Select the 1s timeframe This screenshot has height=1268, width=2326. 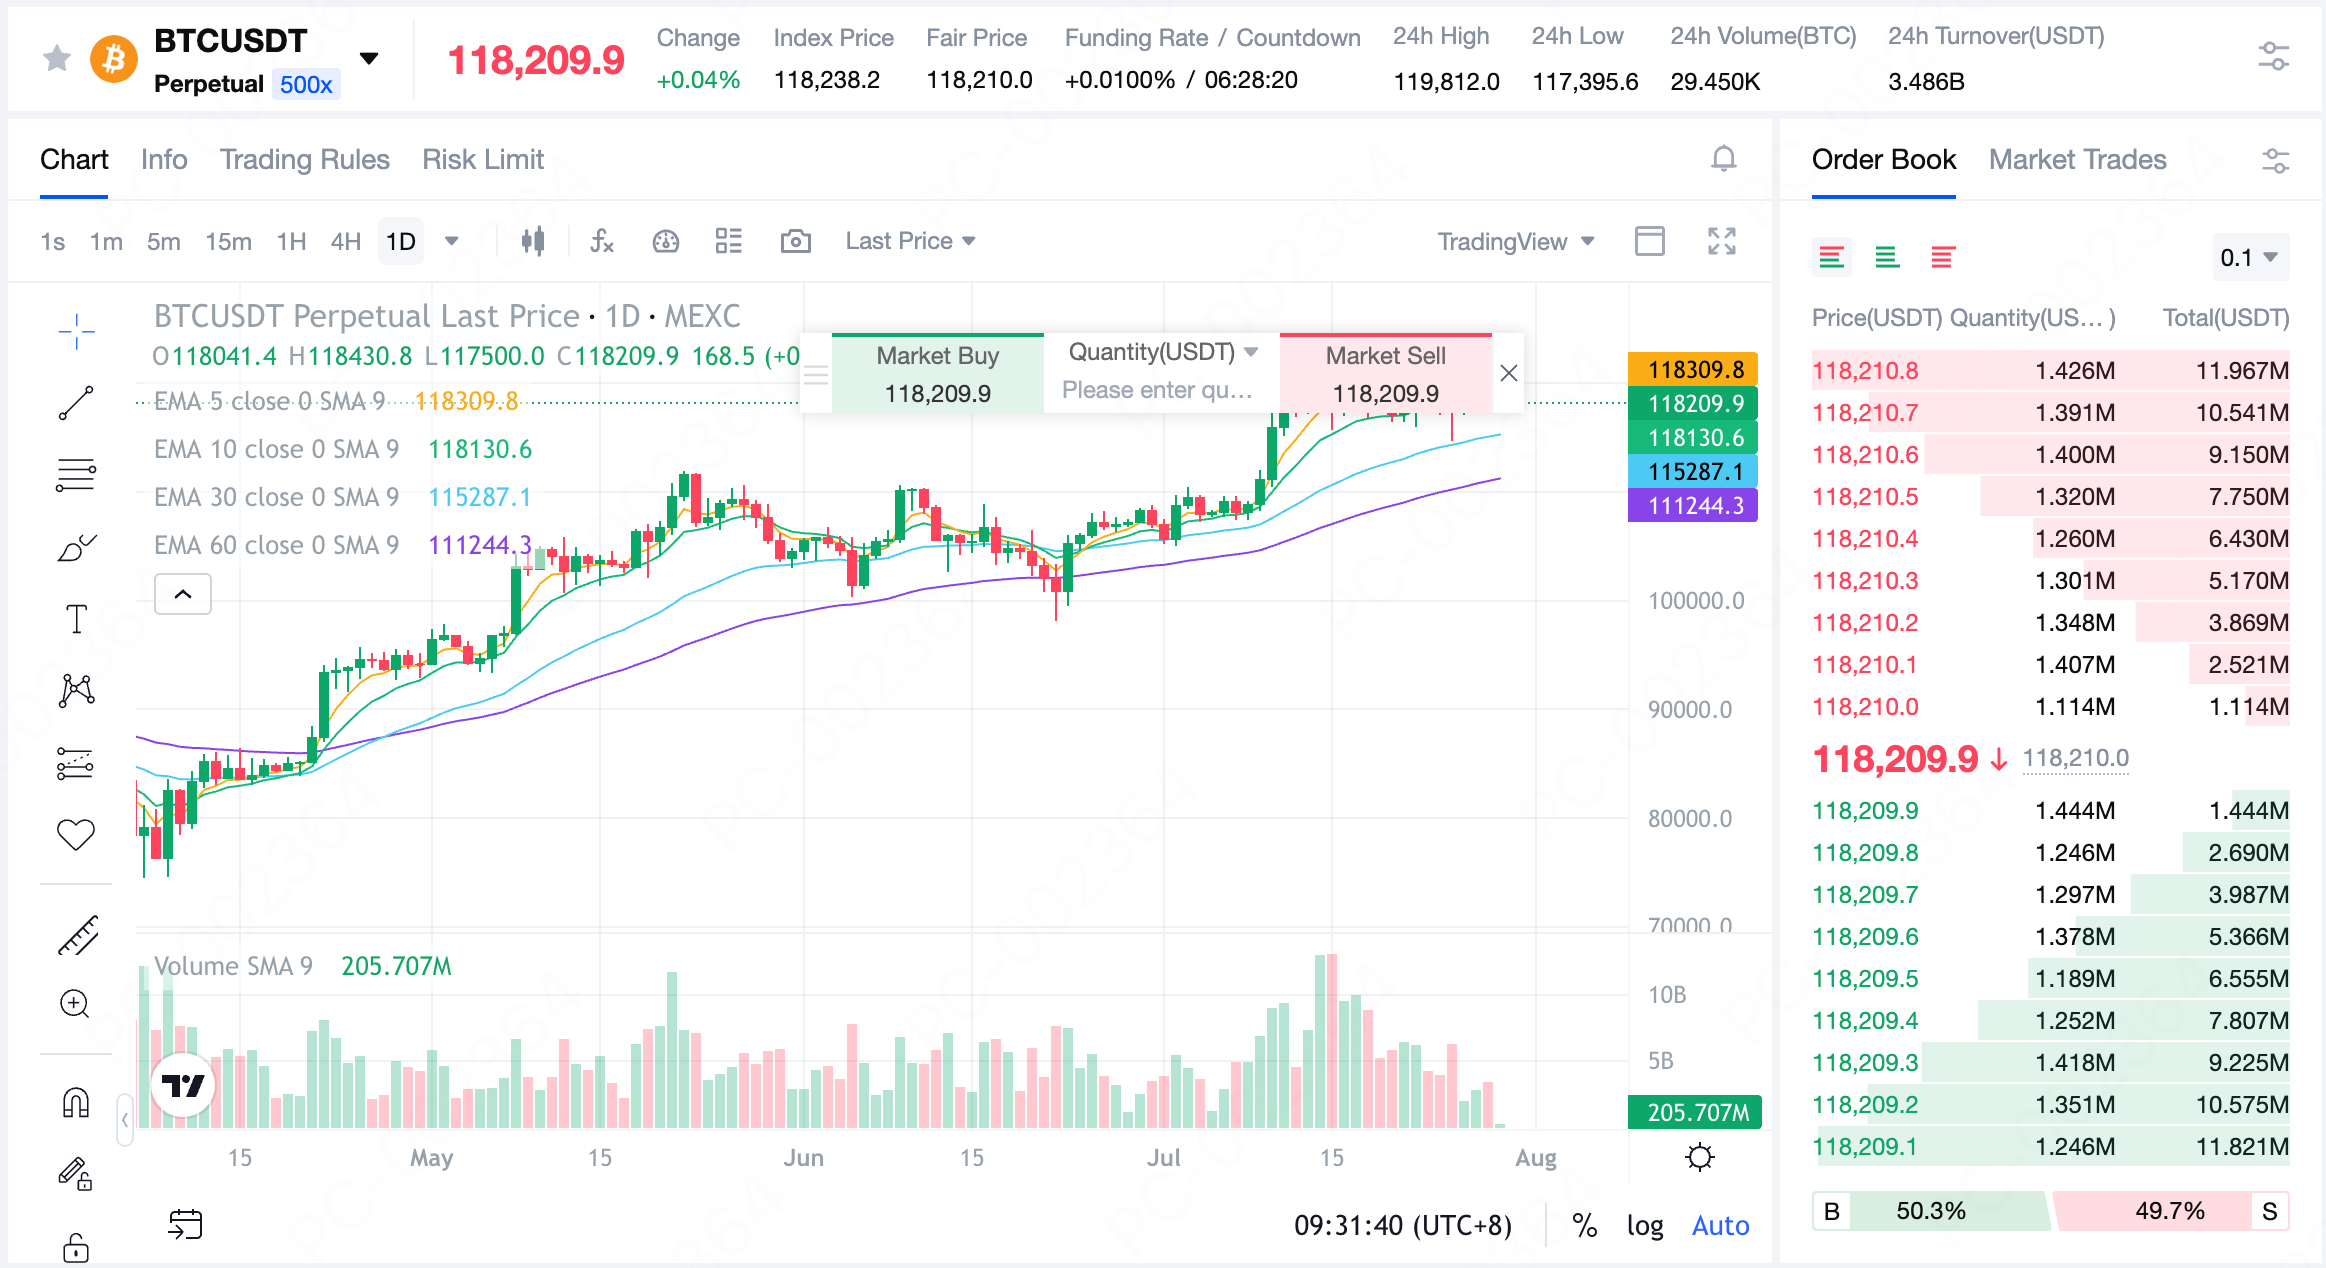tap(53, 241)
